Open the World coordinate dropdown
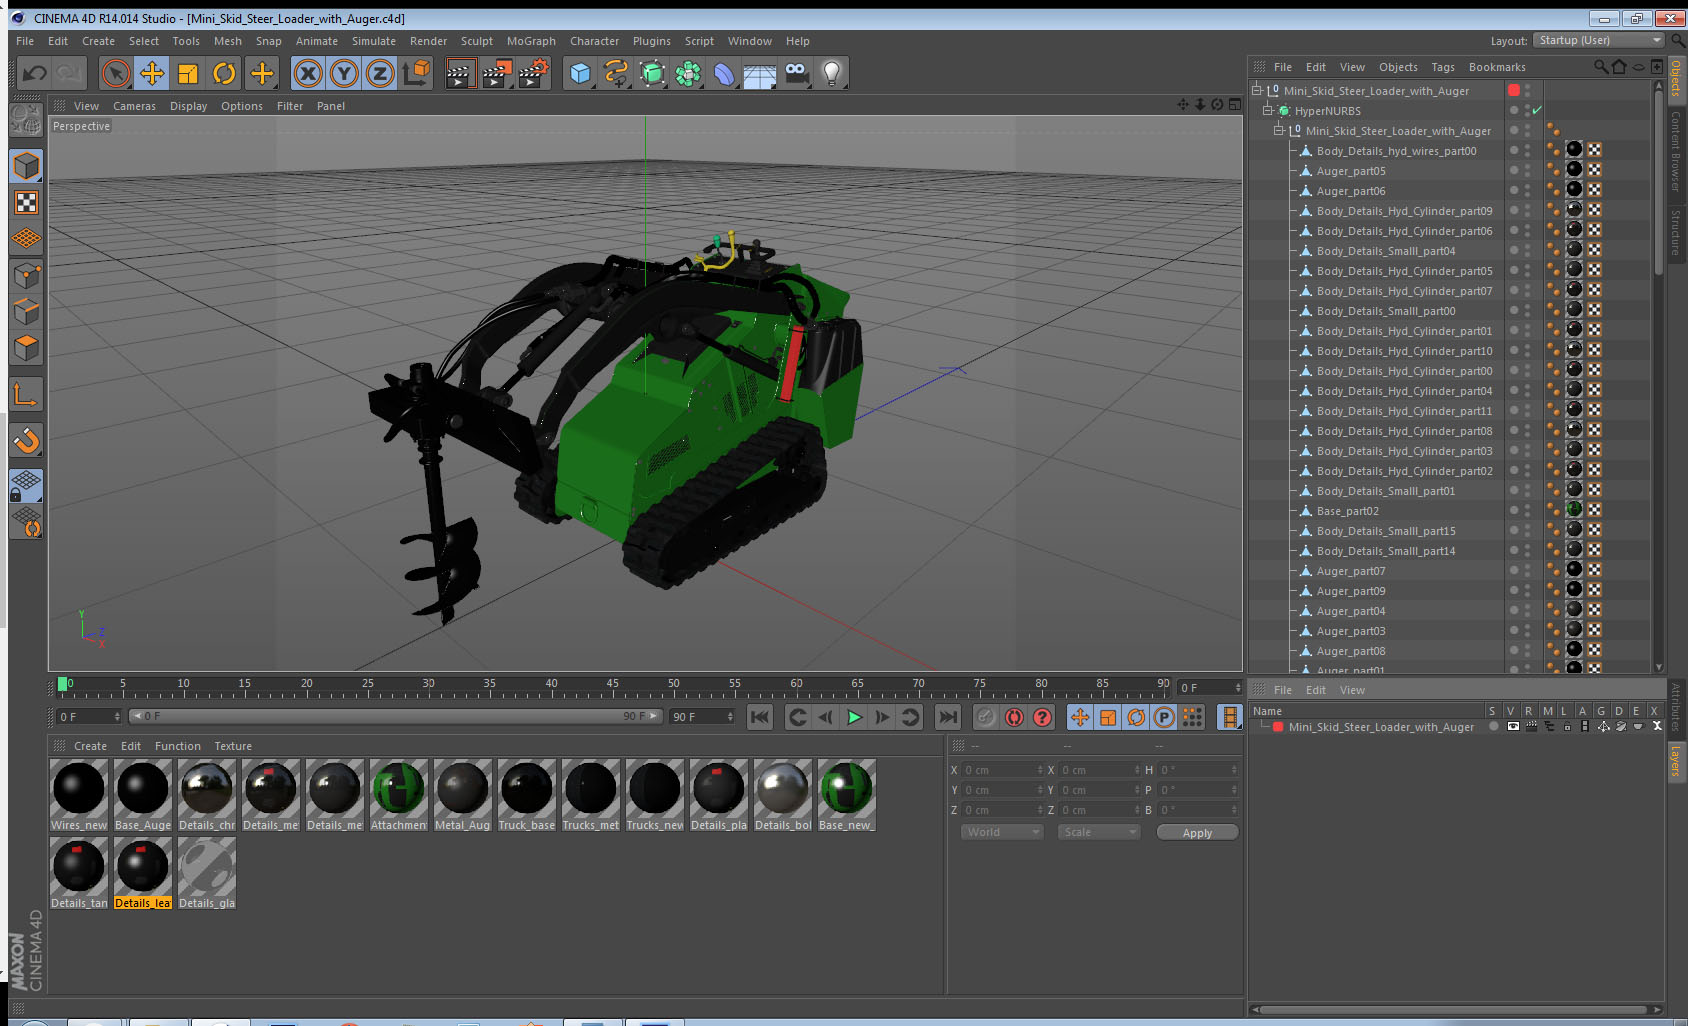Screen dimensions: 1688x1026 pos(1002,832)
